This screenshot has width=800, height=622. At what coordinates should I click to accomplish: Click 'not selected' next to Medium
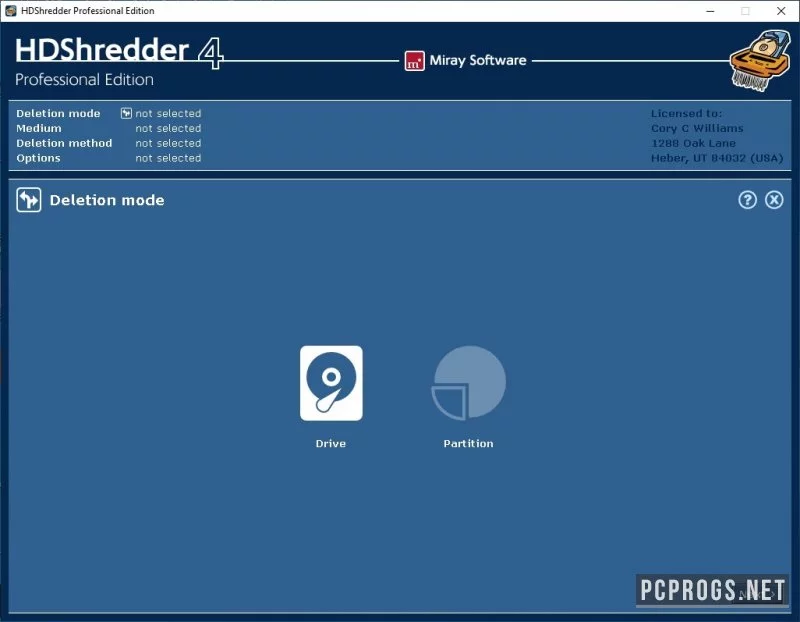click(x=168, y=128)
